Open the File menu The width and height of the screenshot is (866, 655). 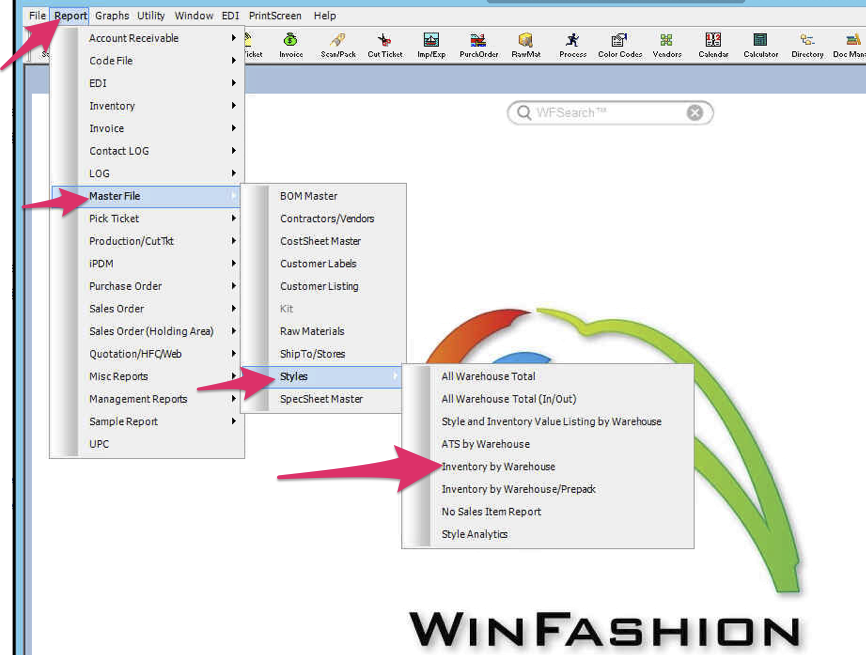pyautogui.click(x=38, y=15)
